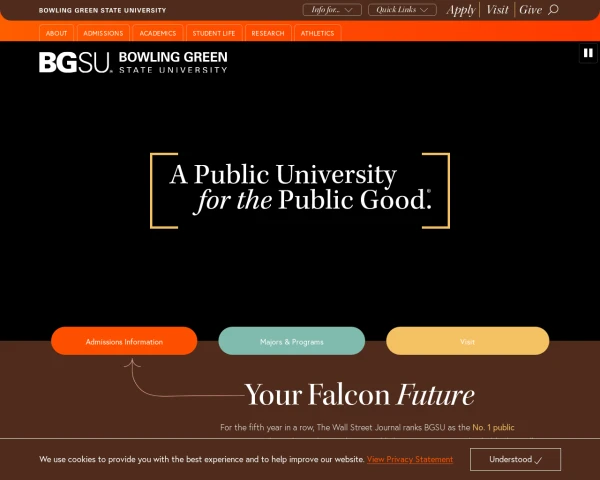The height and width of the screenshot is (480, 600).
Task: Expand the Quick Links dropdown
Action: coord(402,10)
